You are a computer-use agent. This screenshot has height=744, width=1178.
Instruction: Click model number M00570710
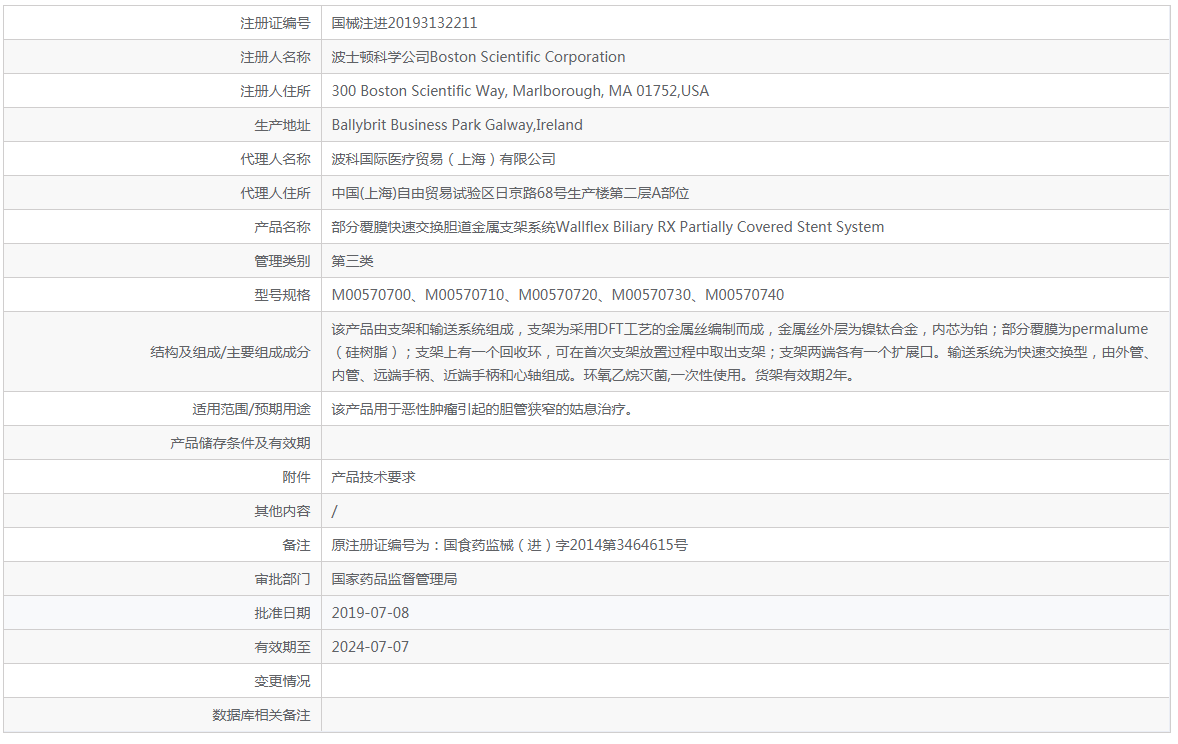465,295
